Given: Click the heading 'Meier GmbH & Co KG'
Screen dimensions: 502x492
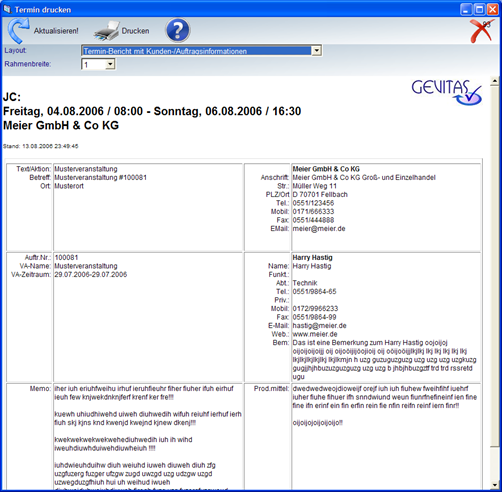Looking at the screenshot, I should (x=61, y=125).
